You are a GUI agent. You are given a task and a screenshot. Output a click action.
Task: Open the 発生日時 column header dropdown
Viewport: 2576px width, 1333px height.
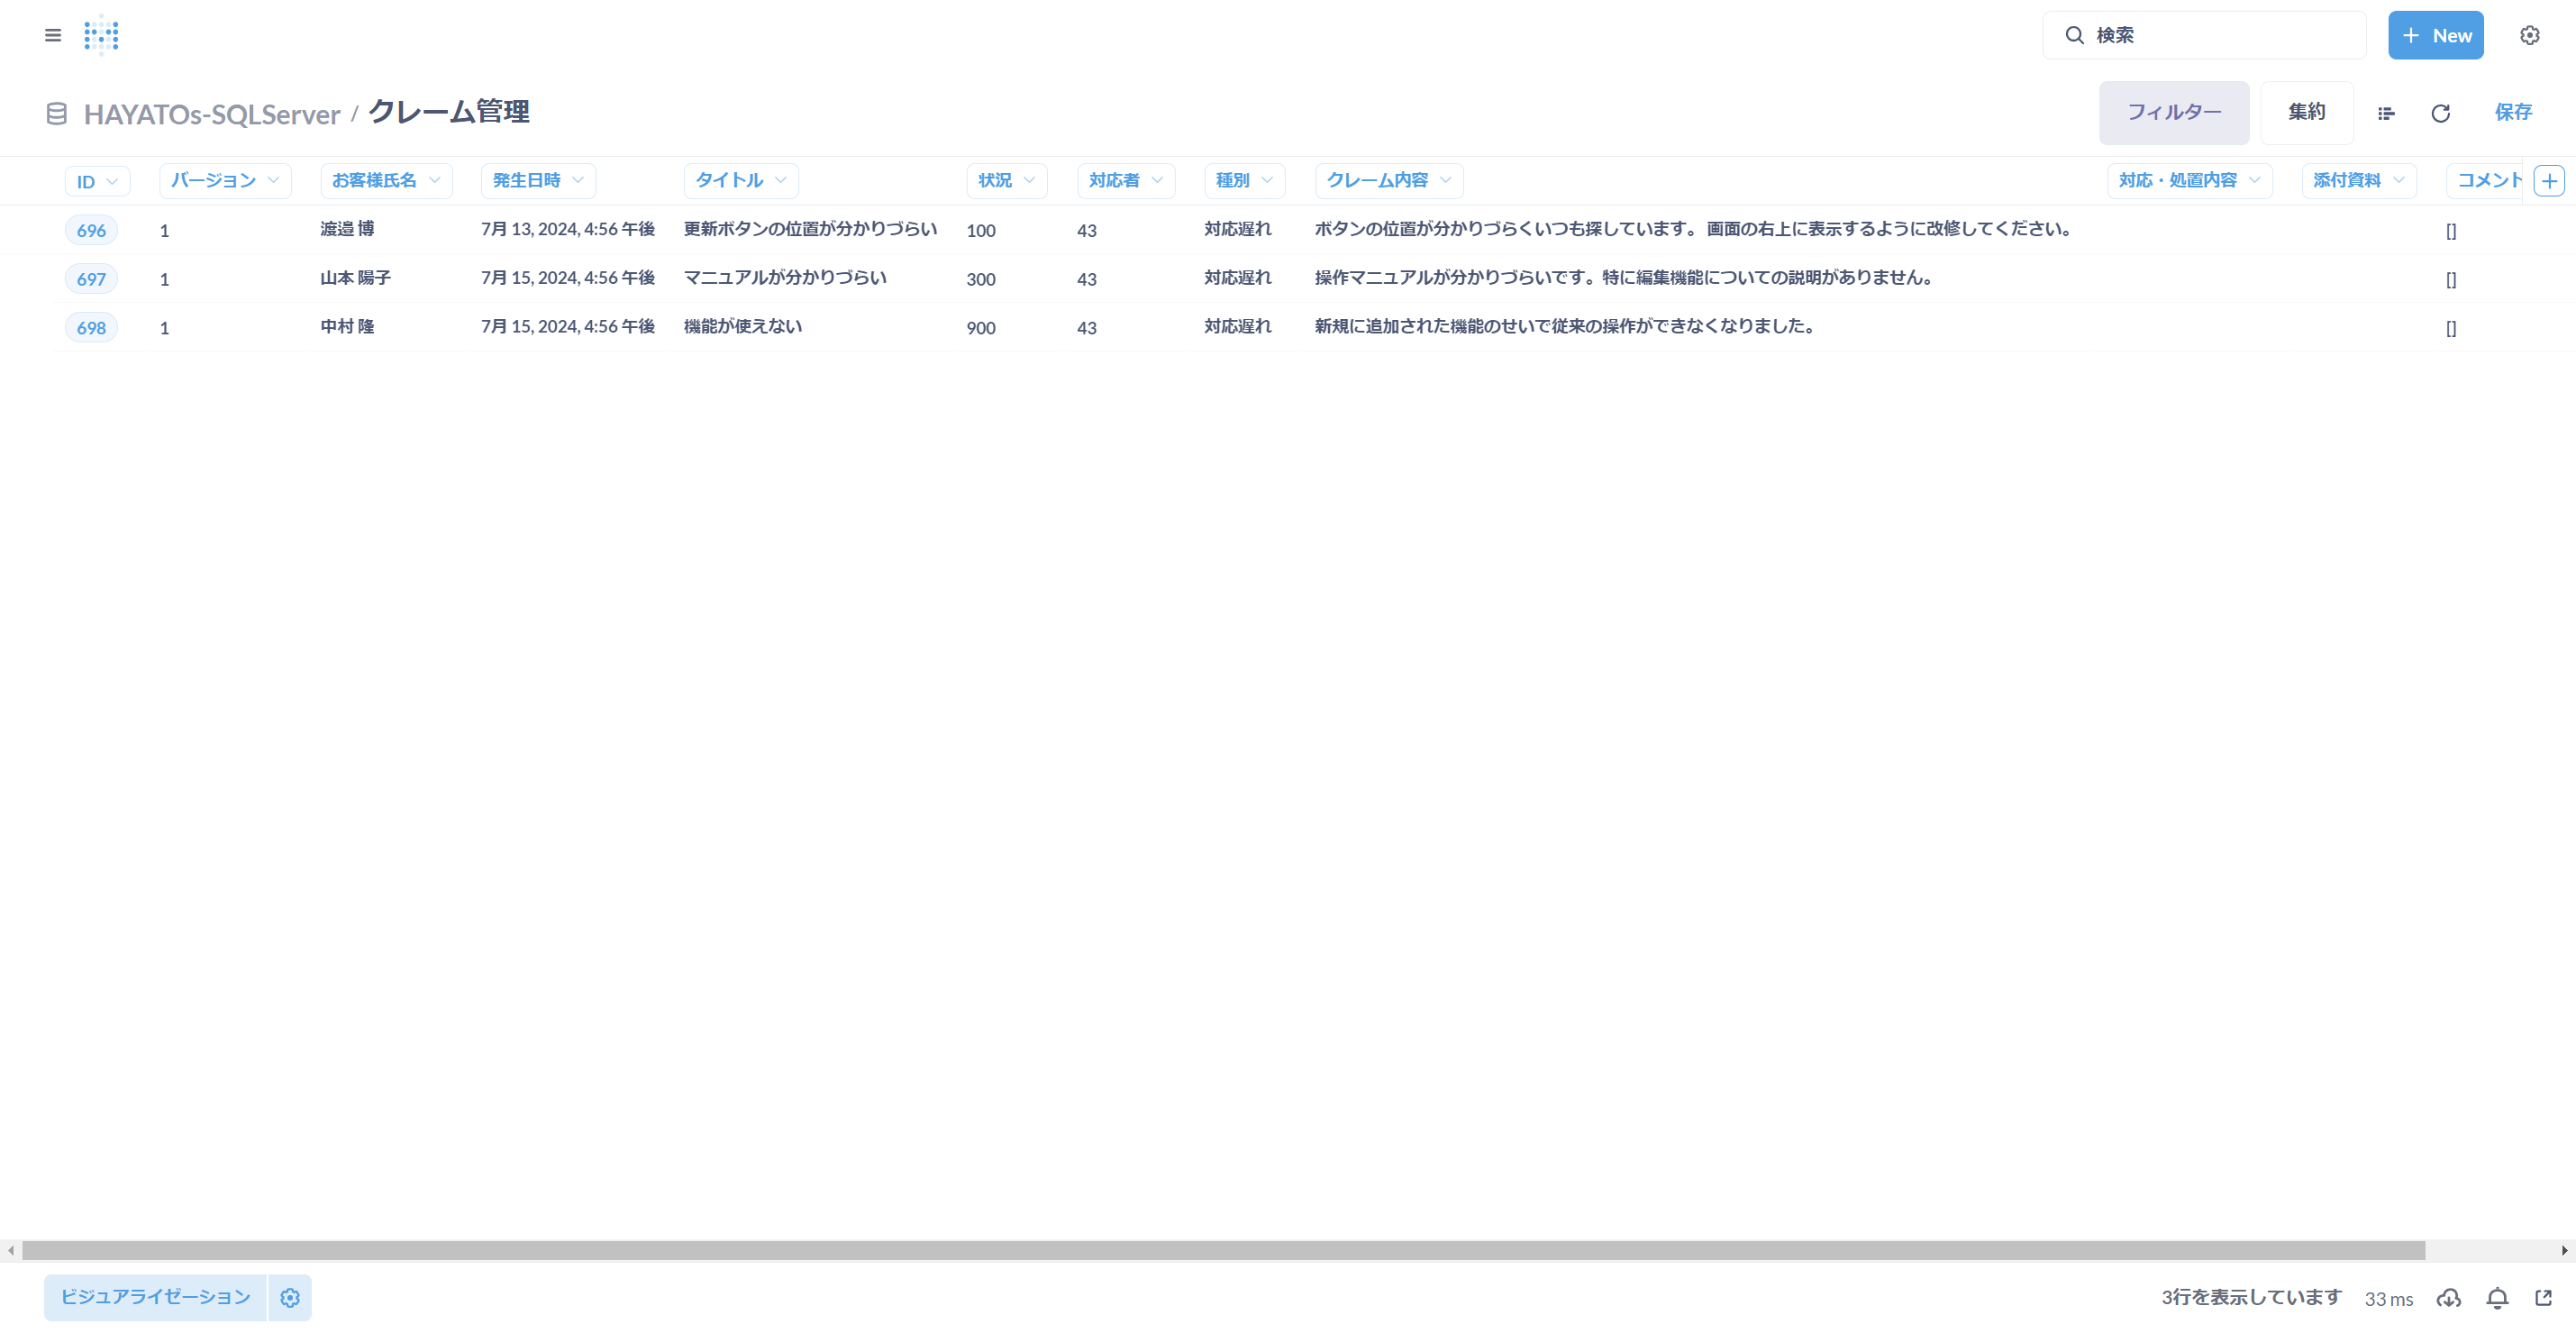538,180
